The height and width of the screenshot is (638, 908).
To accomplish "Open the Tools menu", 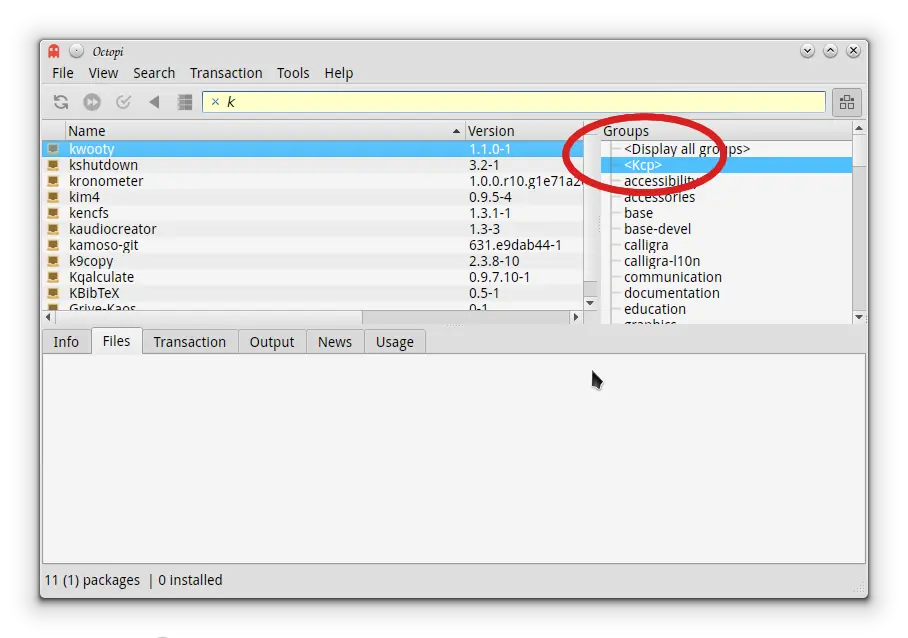I will [x=293, y=73].
